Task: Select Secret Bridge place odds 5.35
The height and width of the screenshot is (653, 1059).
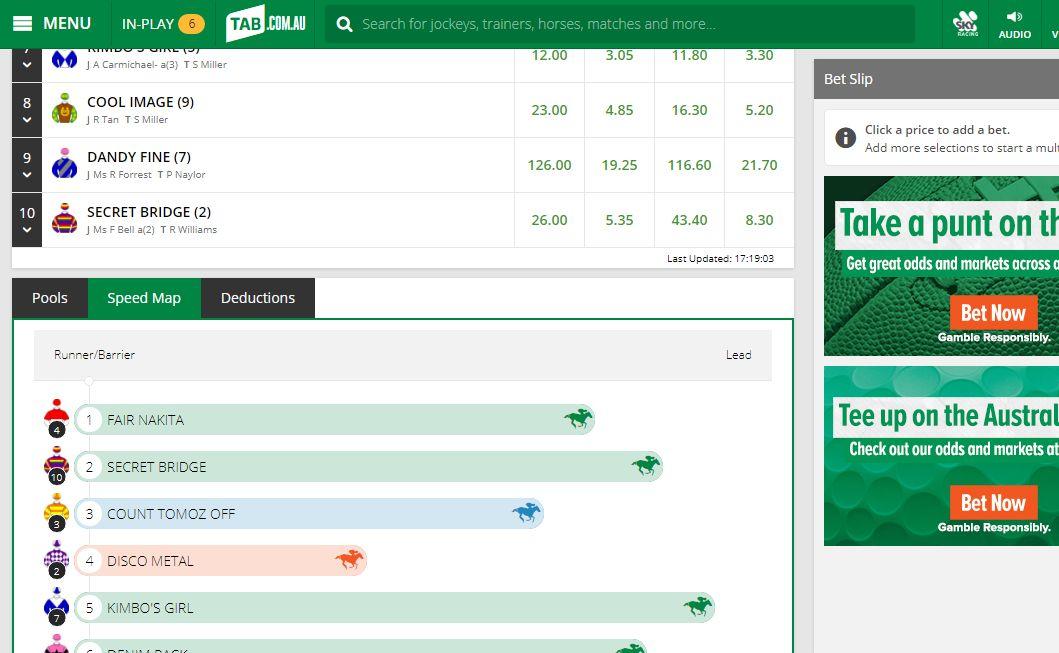Action: point(619,220)
